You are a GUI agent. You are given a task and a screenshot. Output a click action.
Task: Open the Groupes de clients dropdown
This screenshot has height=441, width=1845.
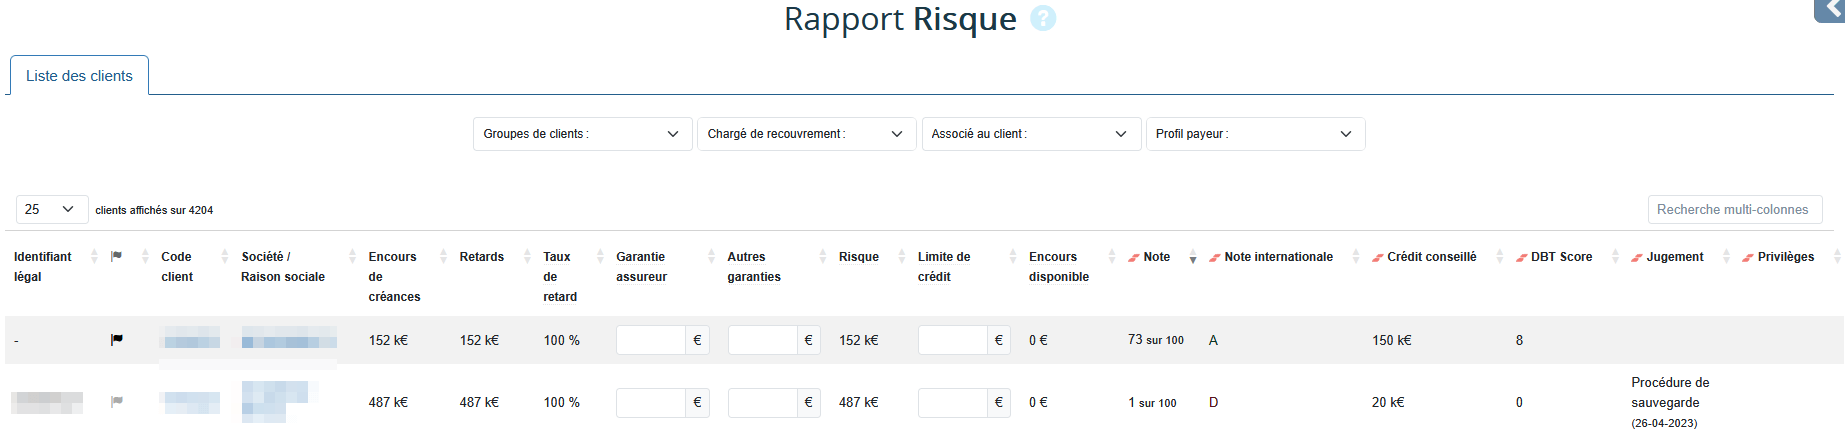(582, 134)
